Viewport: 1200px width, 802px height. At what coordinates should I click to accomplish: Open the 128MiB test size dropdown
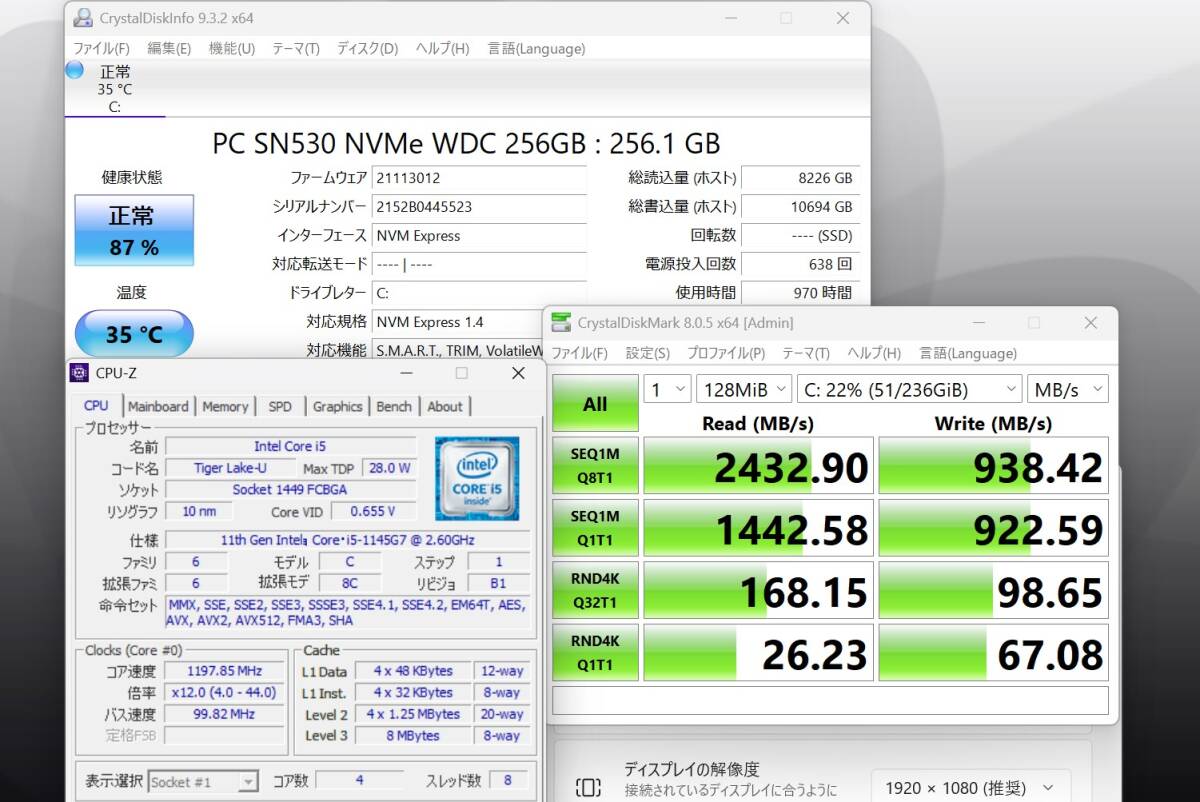pyautogui.click(x=745, y=389)
